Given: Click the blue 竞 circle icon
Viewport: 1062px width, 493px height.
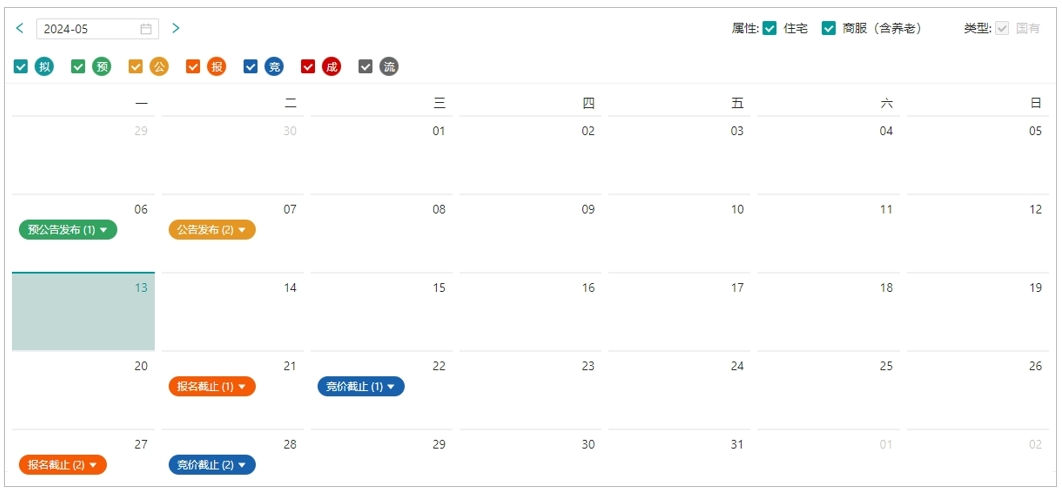Looking at the screenshot, I should pos(274,66).
